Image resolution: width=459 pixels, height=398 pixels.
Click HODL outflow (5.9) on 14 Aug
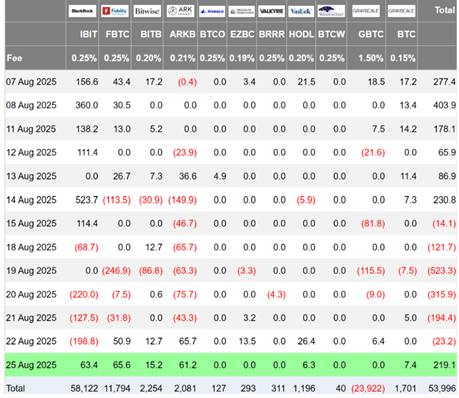[306, 200]
